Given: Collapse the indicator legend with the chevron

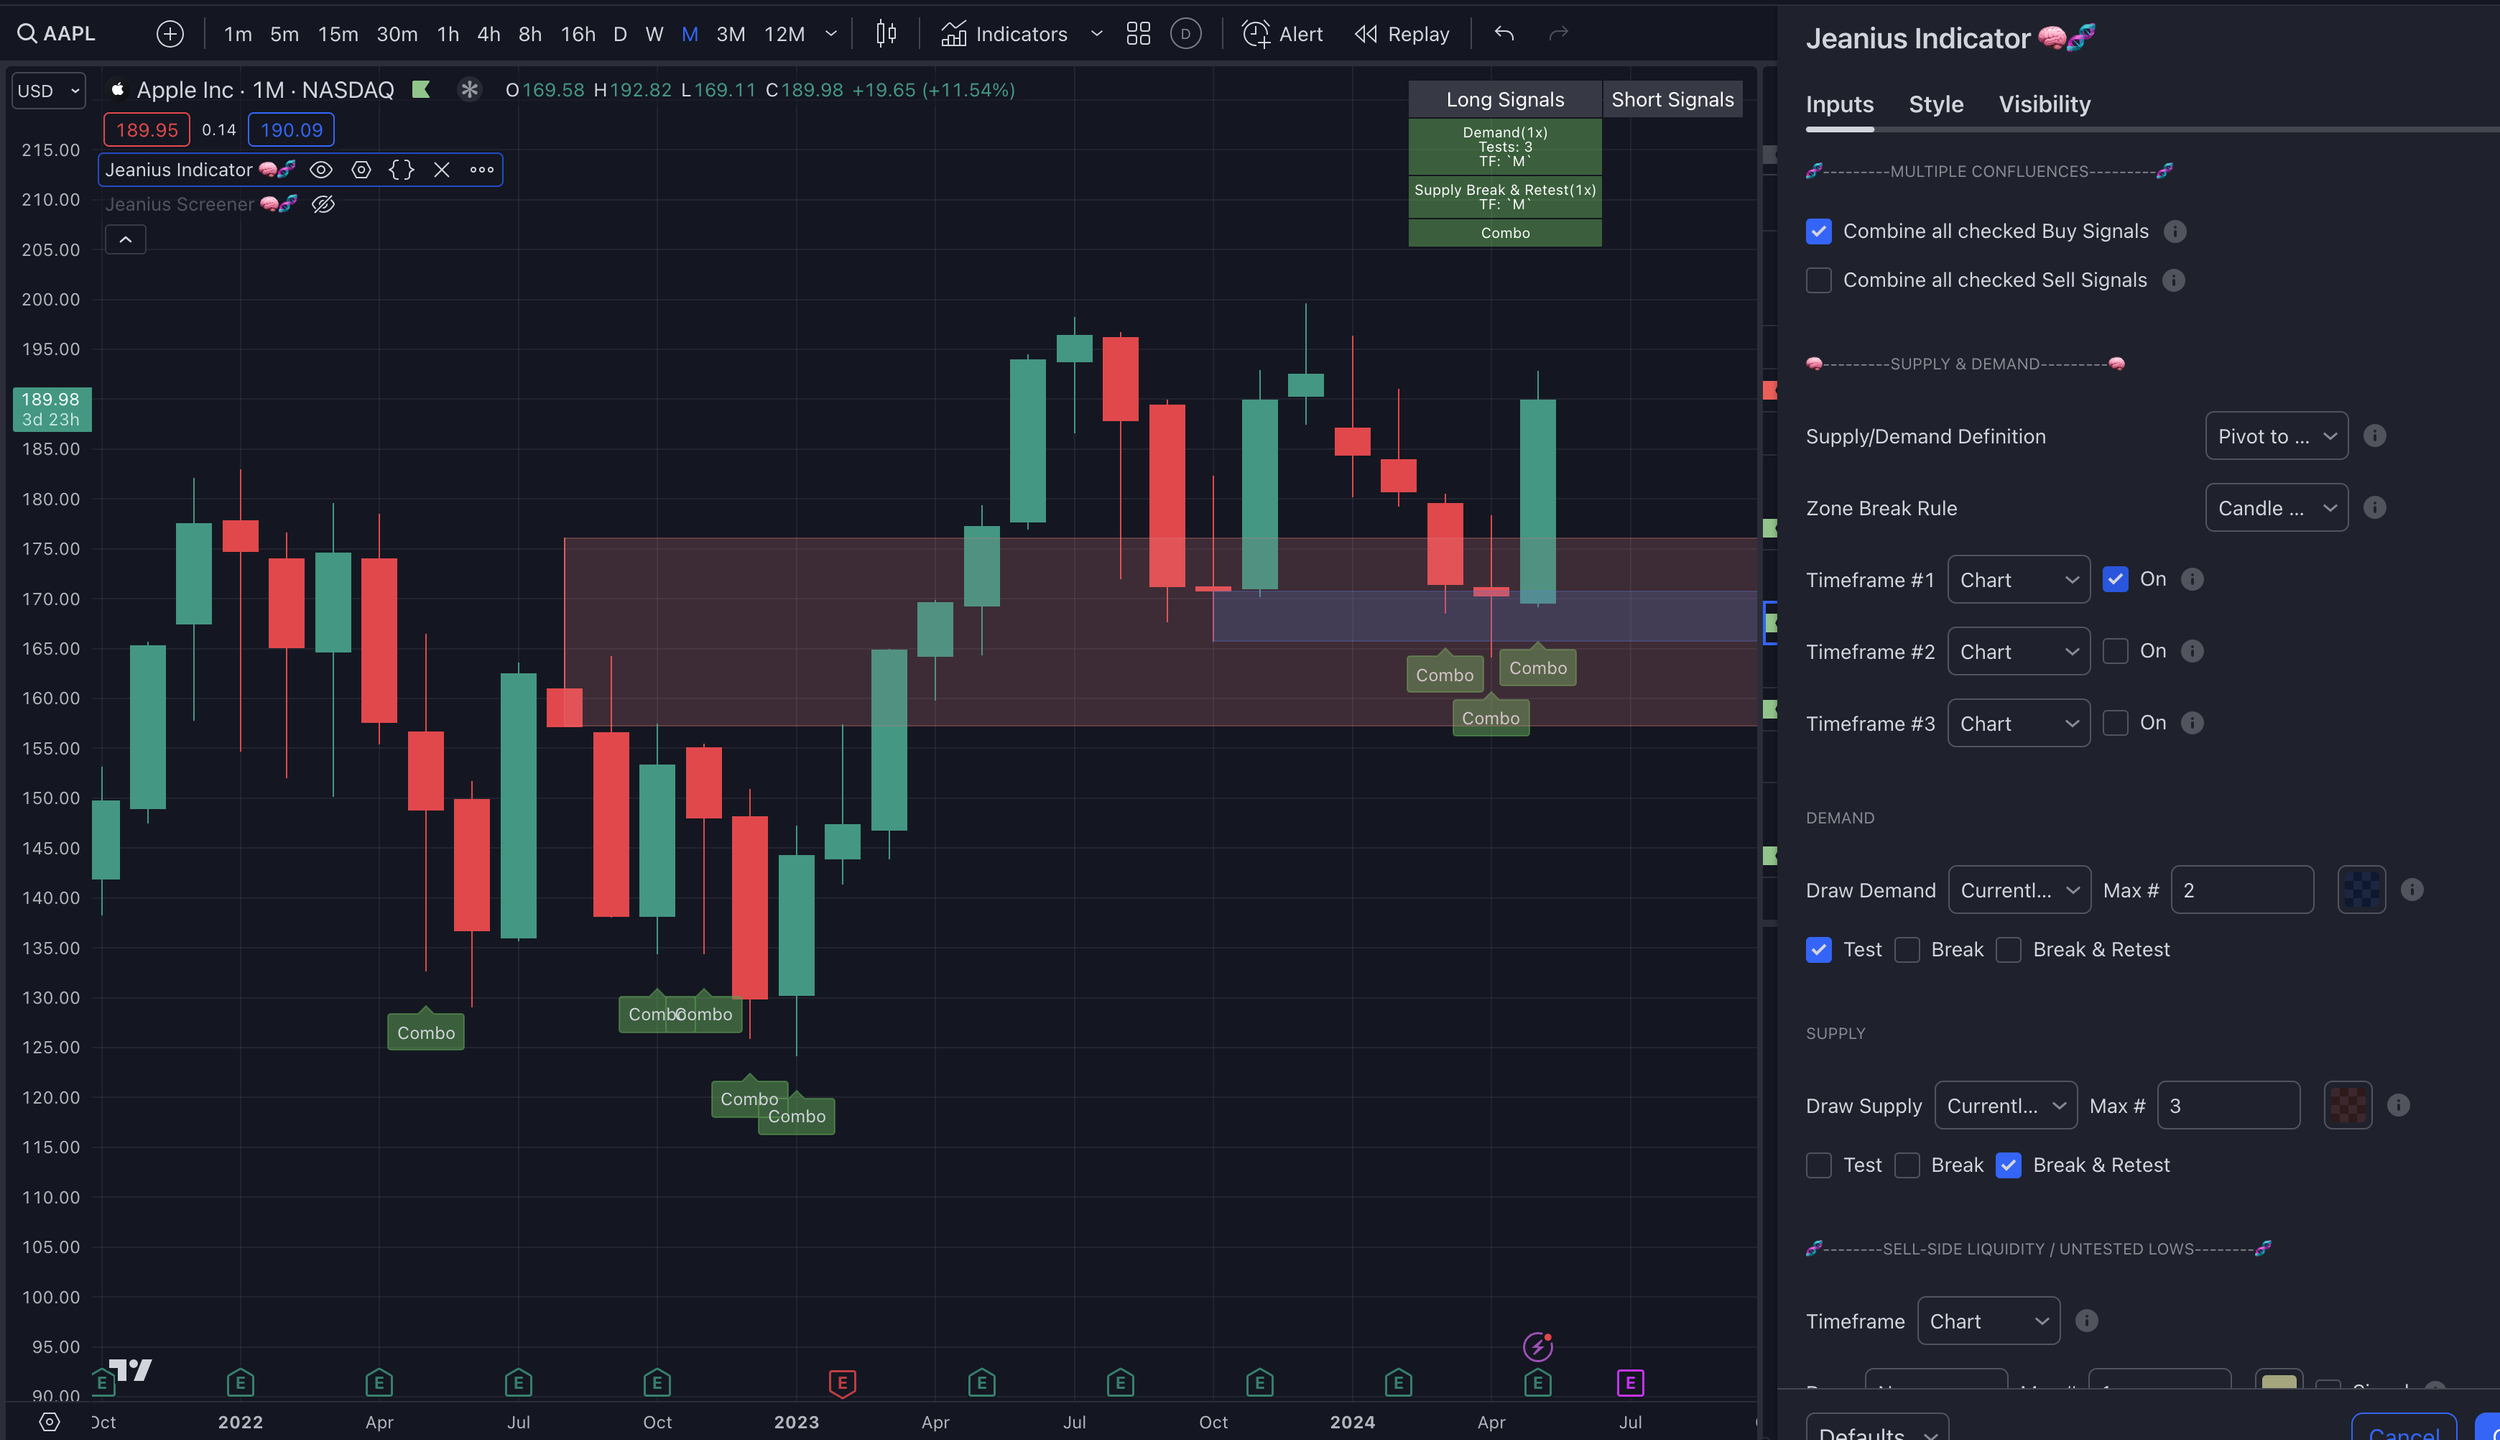Looking at the screenshot, I should coord(125,240).
